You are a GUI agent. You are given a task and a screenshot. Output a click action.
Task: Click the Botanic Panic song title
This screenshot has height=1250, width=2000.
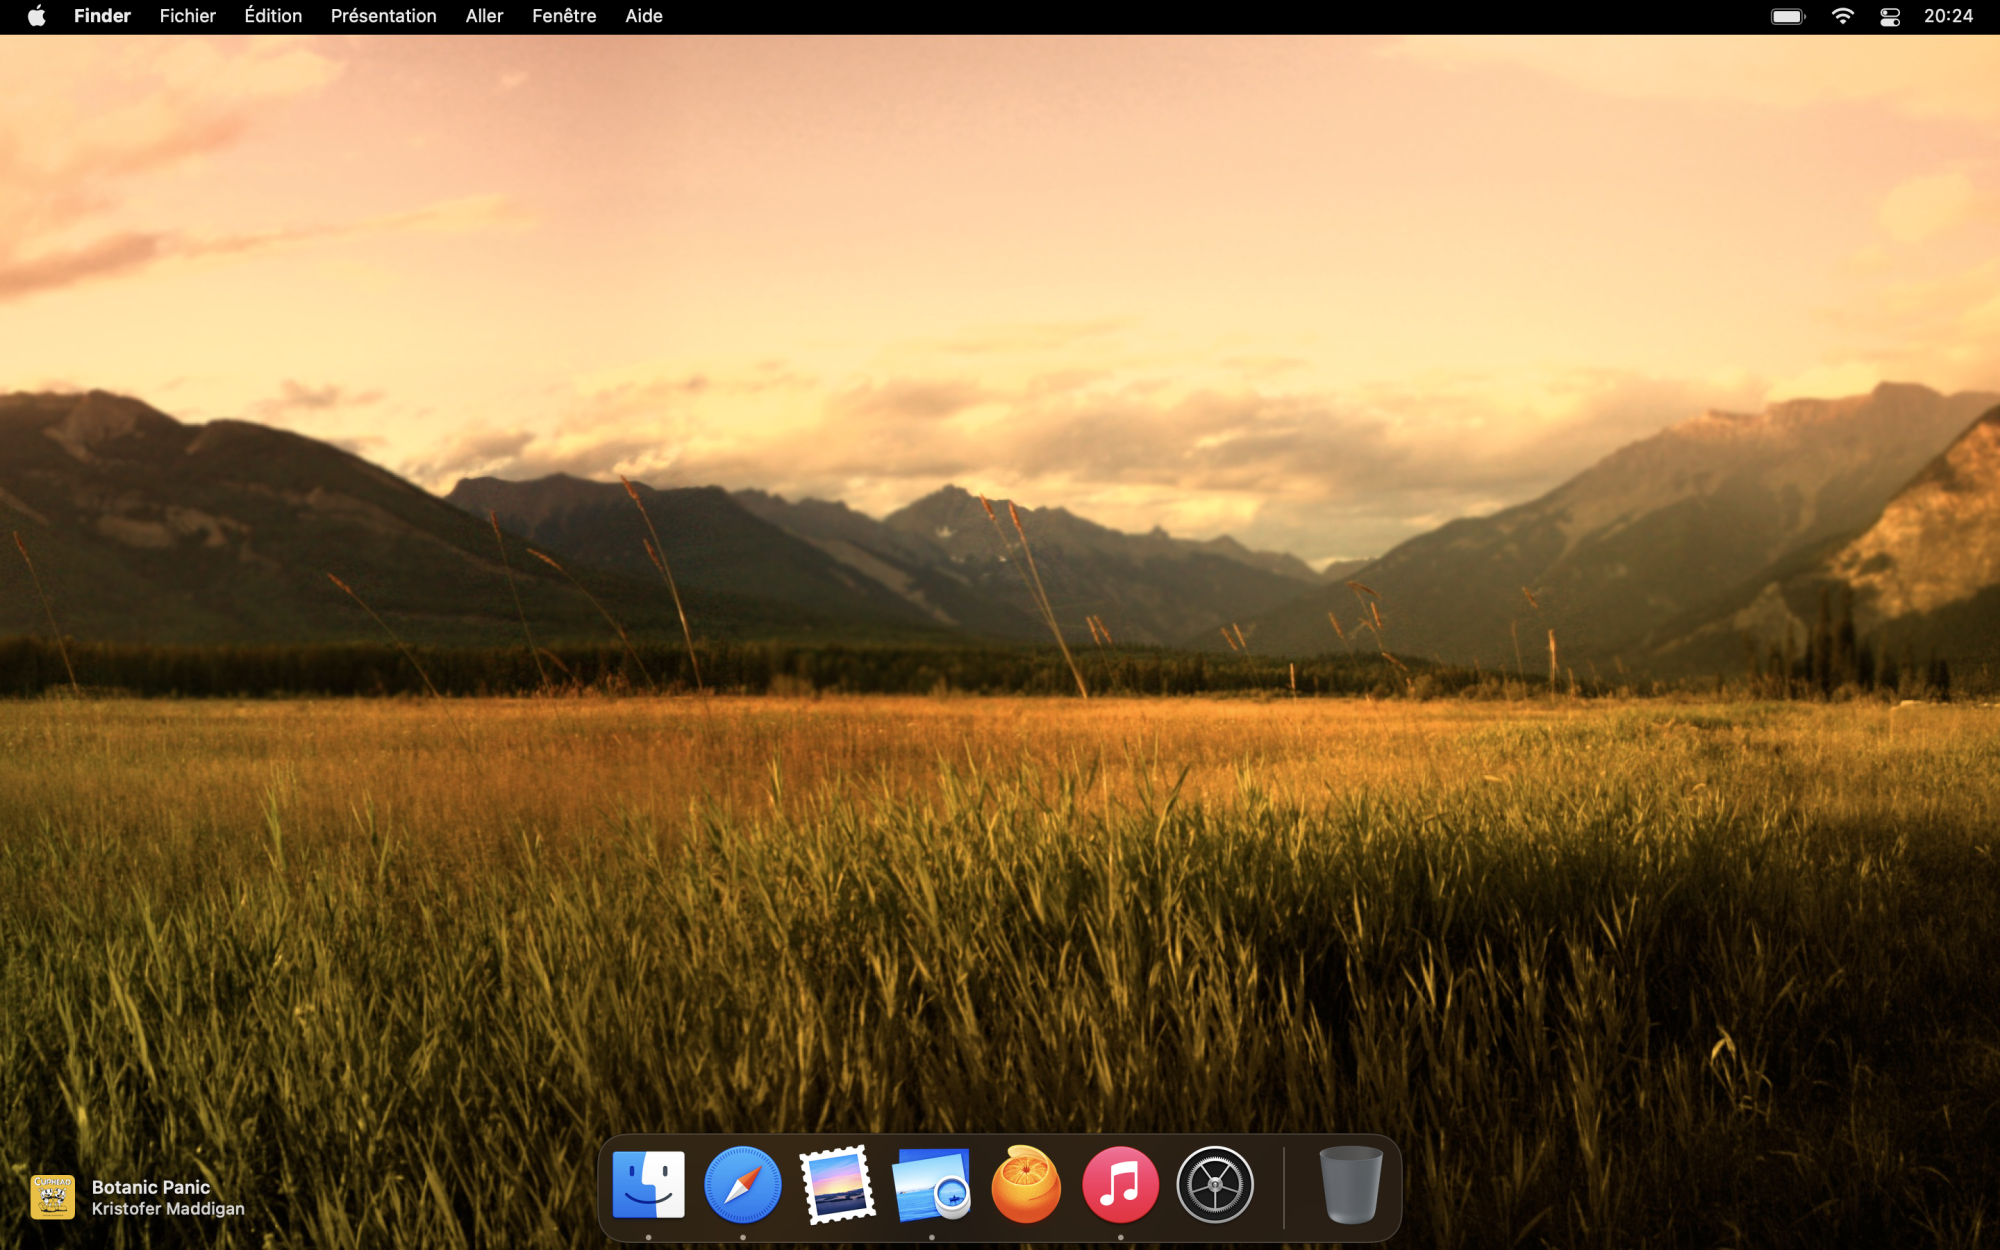click(x=151, y=1187)
